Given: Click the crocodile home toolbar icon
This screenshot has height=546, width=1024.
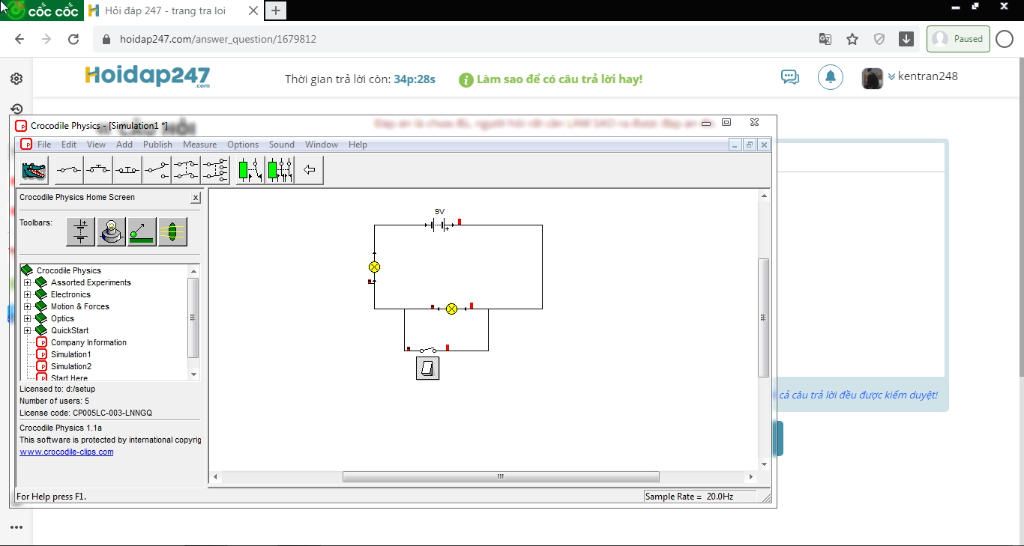Looking at the screenshot, I should point(34,171).
